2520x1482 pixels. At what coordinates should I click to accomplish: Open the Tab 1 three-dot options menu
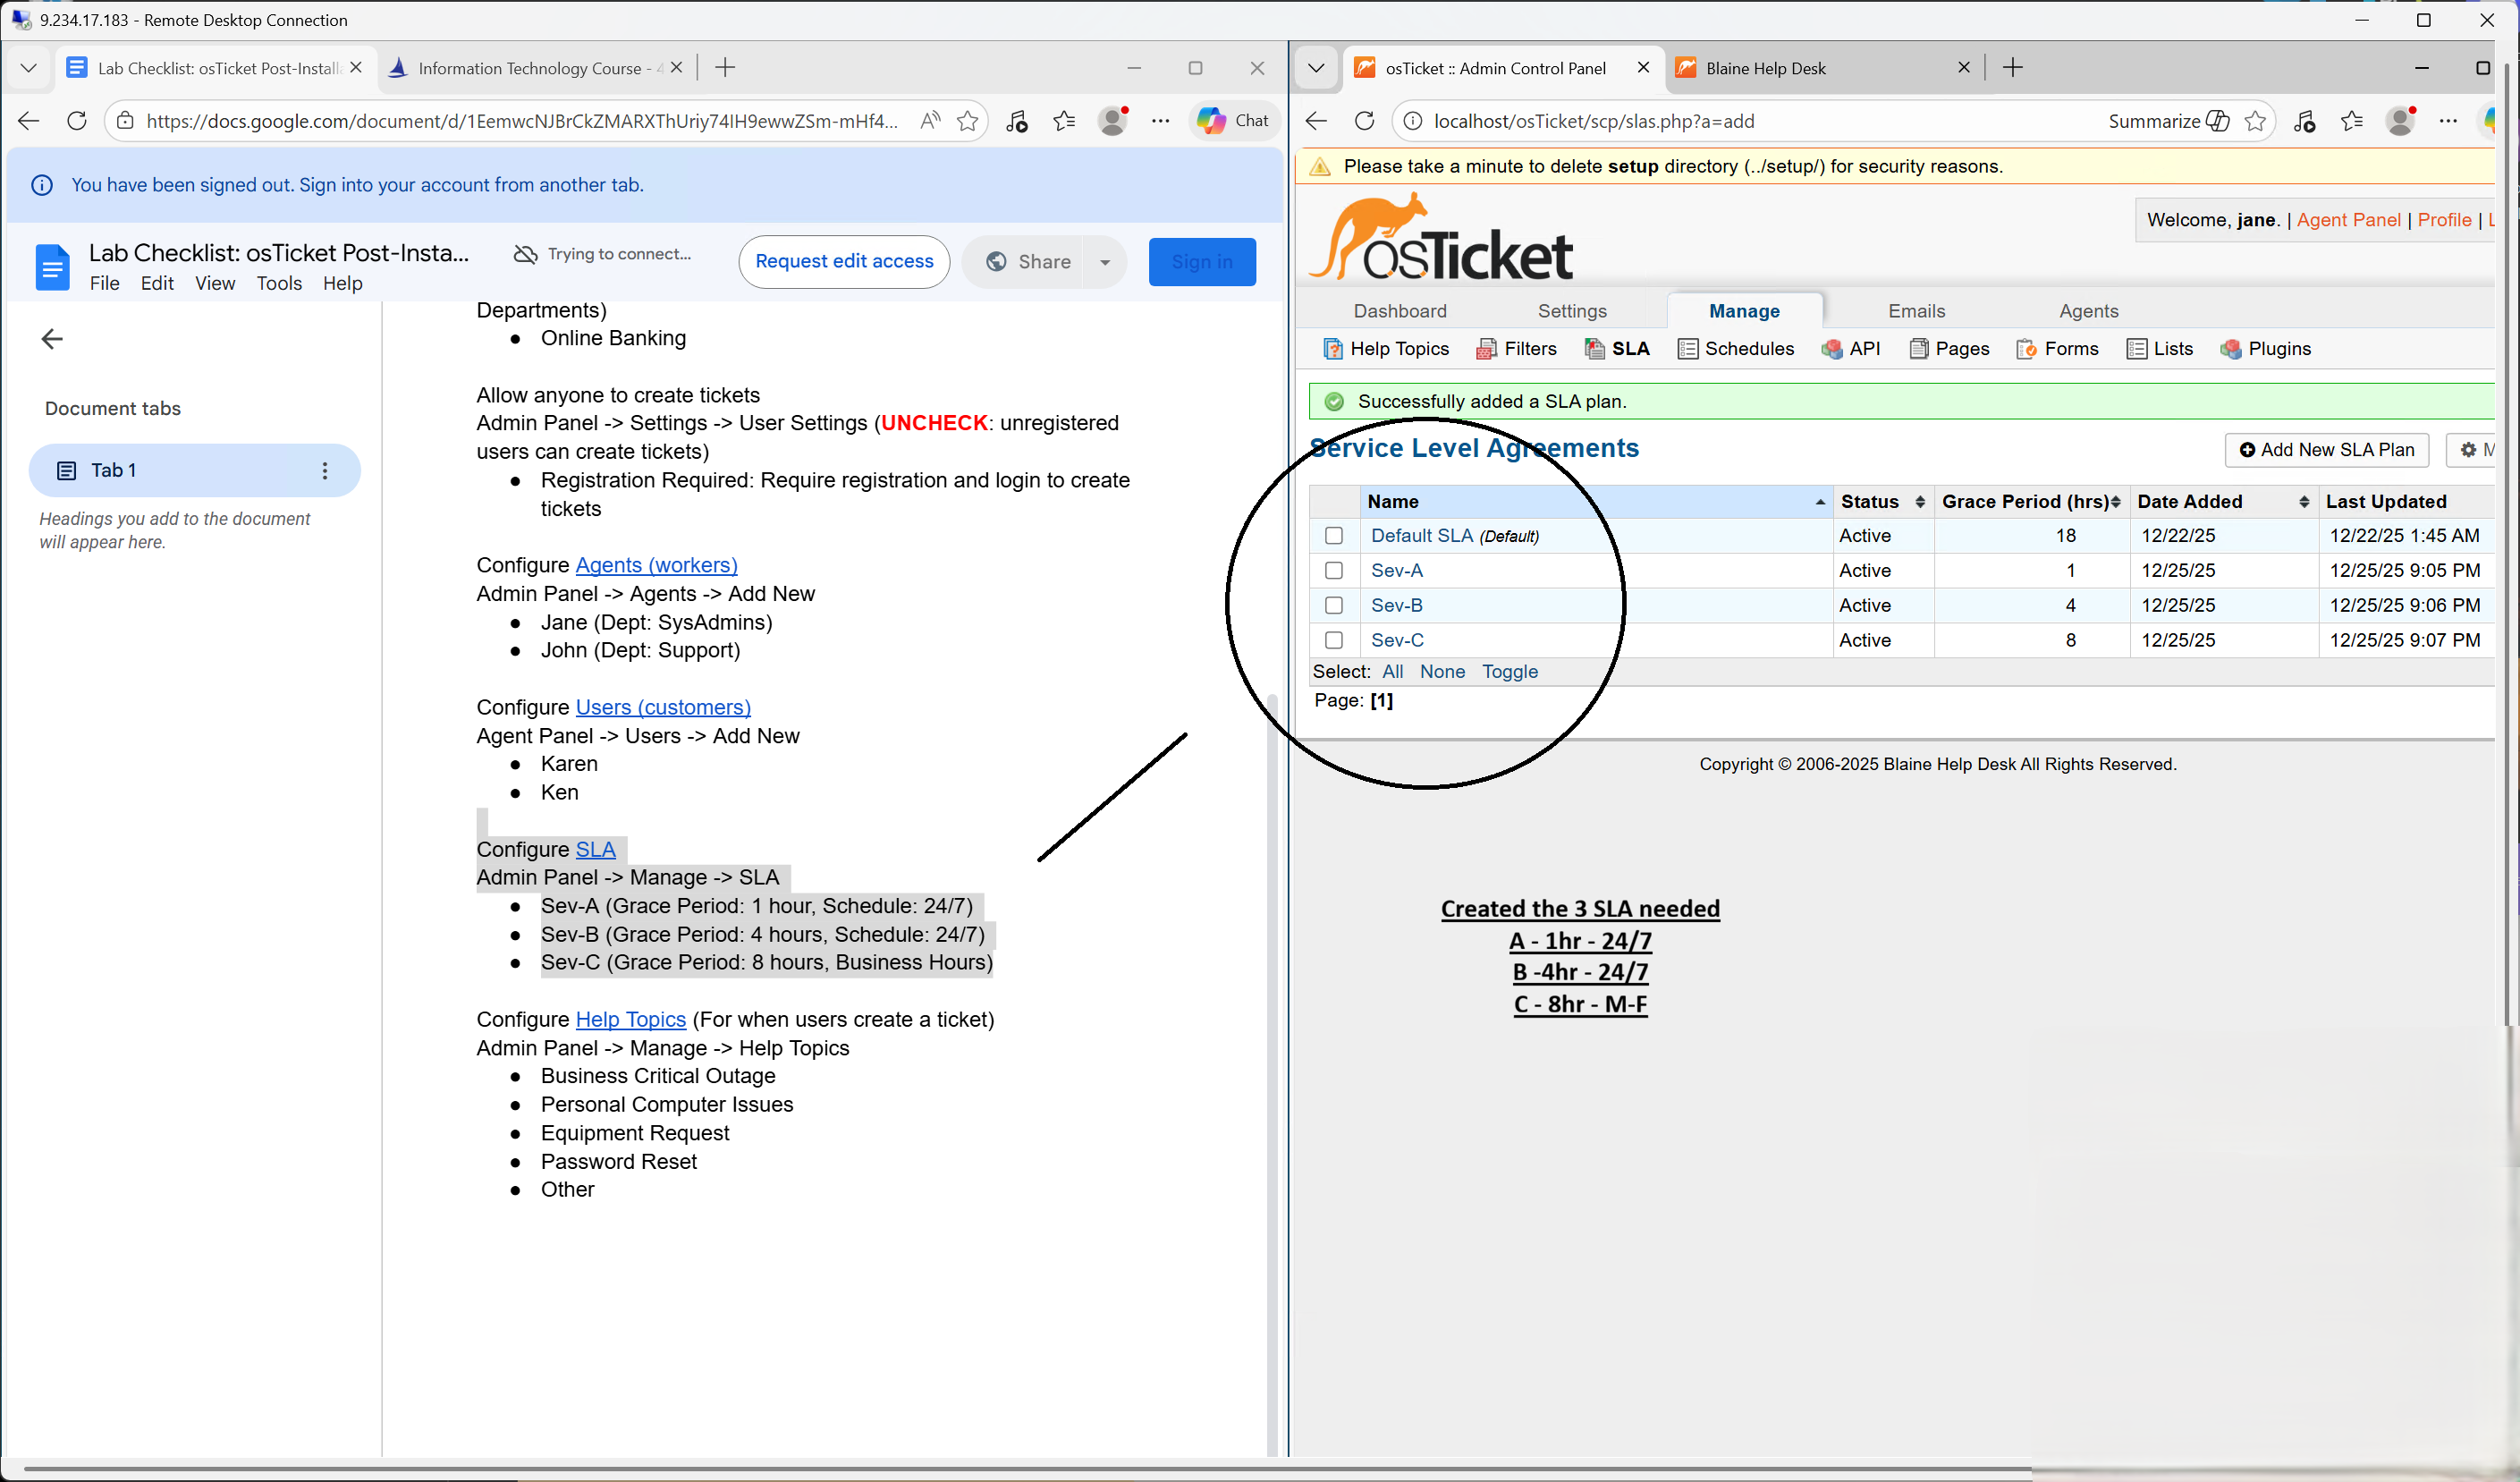pyautogui.click(x=325, y=471)
